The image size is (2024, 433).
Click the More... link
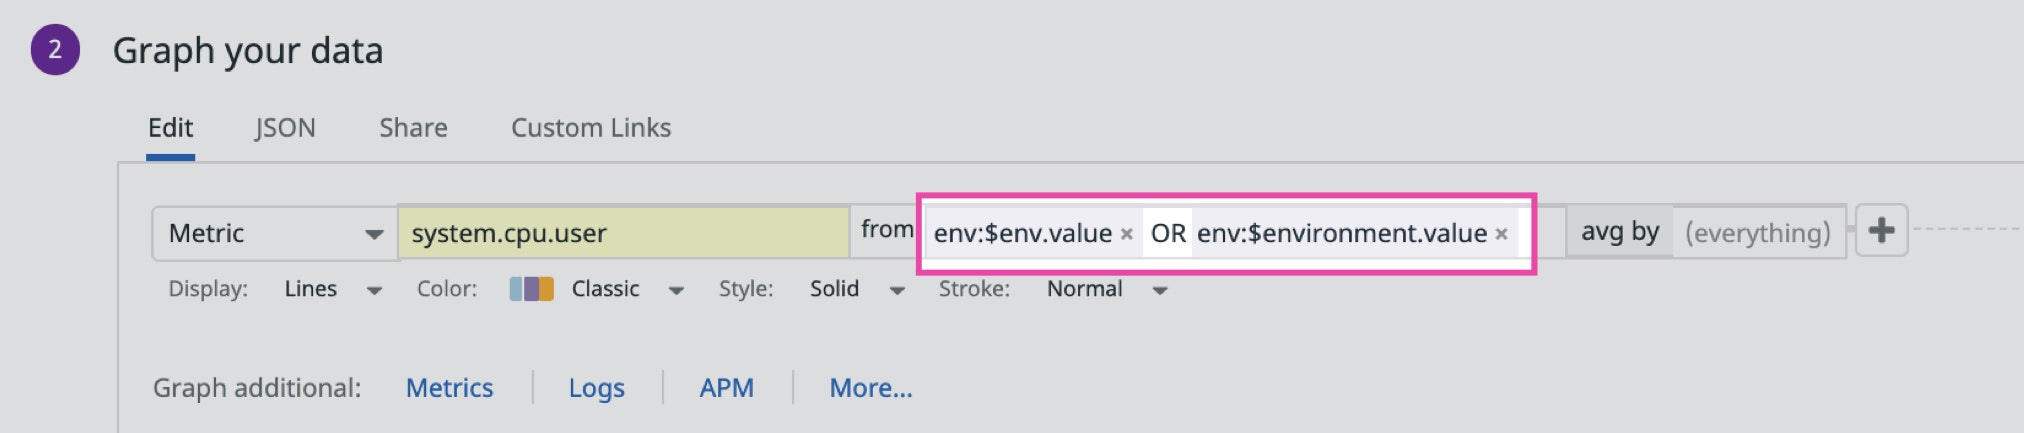pos(870,388)
